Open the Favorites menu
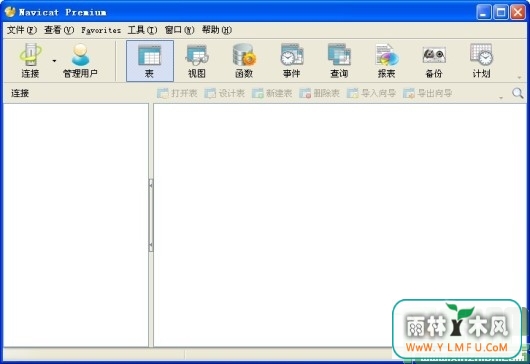 click(x=101, y=30)
